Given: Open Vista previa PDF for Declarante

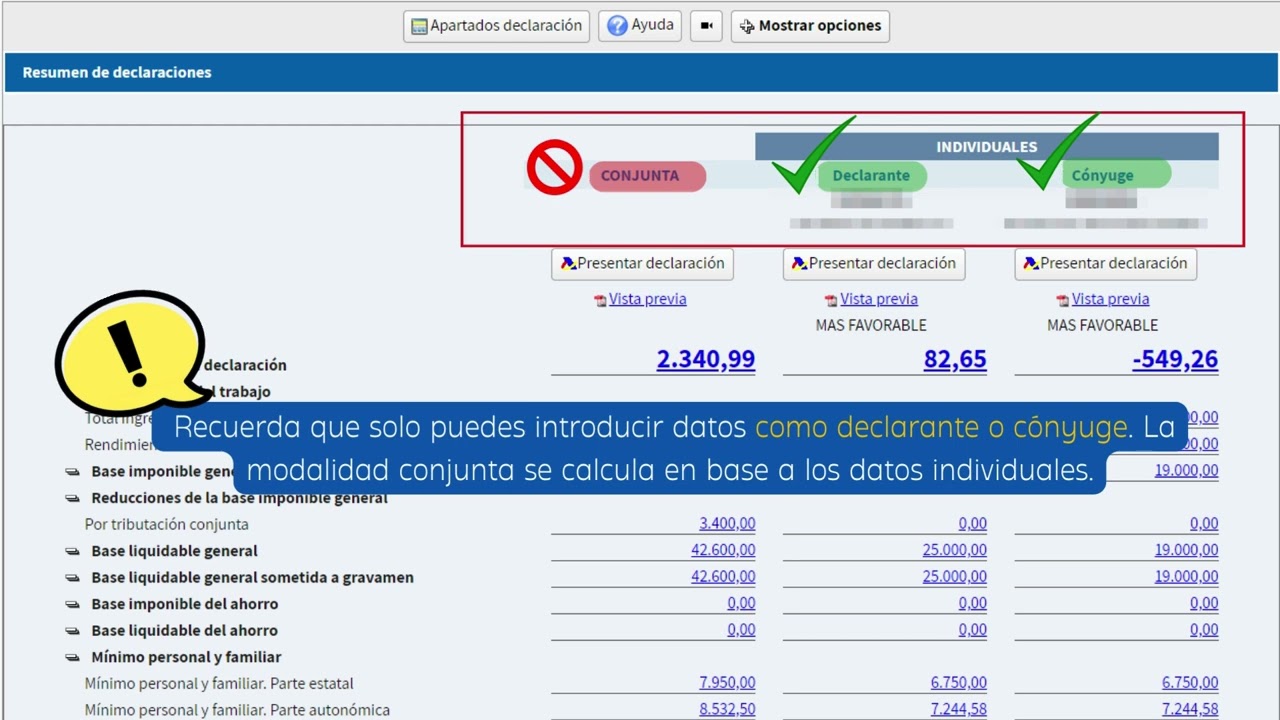Looking at the screenshot, I should tap(878, 299).
